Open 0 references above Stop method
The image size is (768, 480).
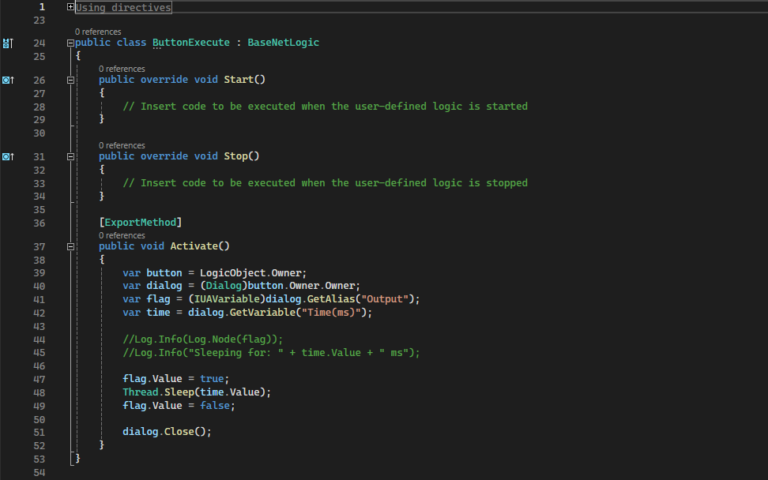121,146
